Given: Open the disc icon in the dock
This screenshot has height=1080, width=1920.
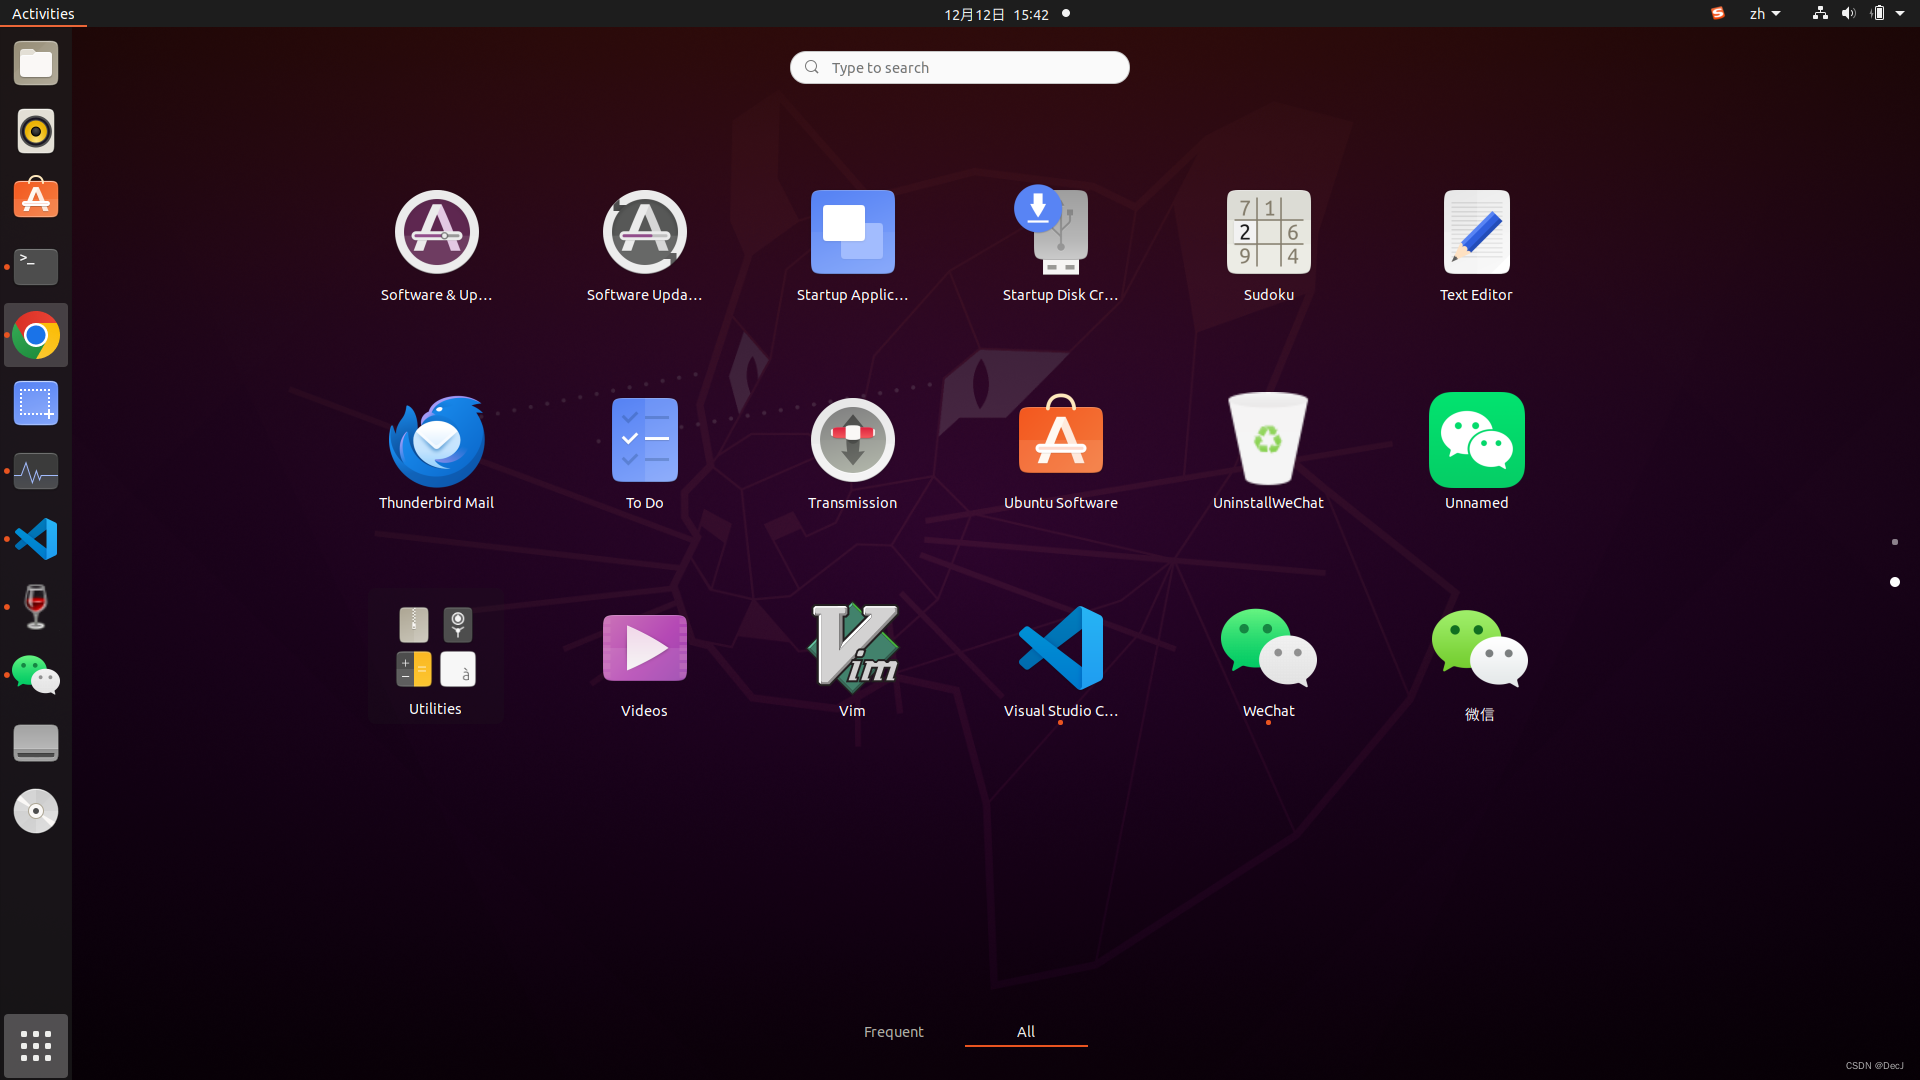Looking at the screenshot, I should point(36,811).
